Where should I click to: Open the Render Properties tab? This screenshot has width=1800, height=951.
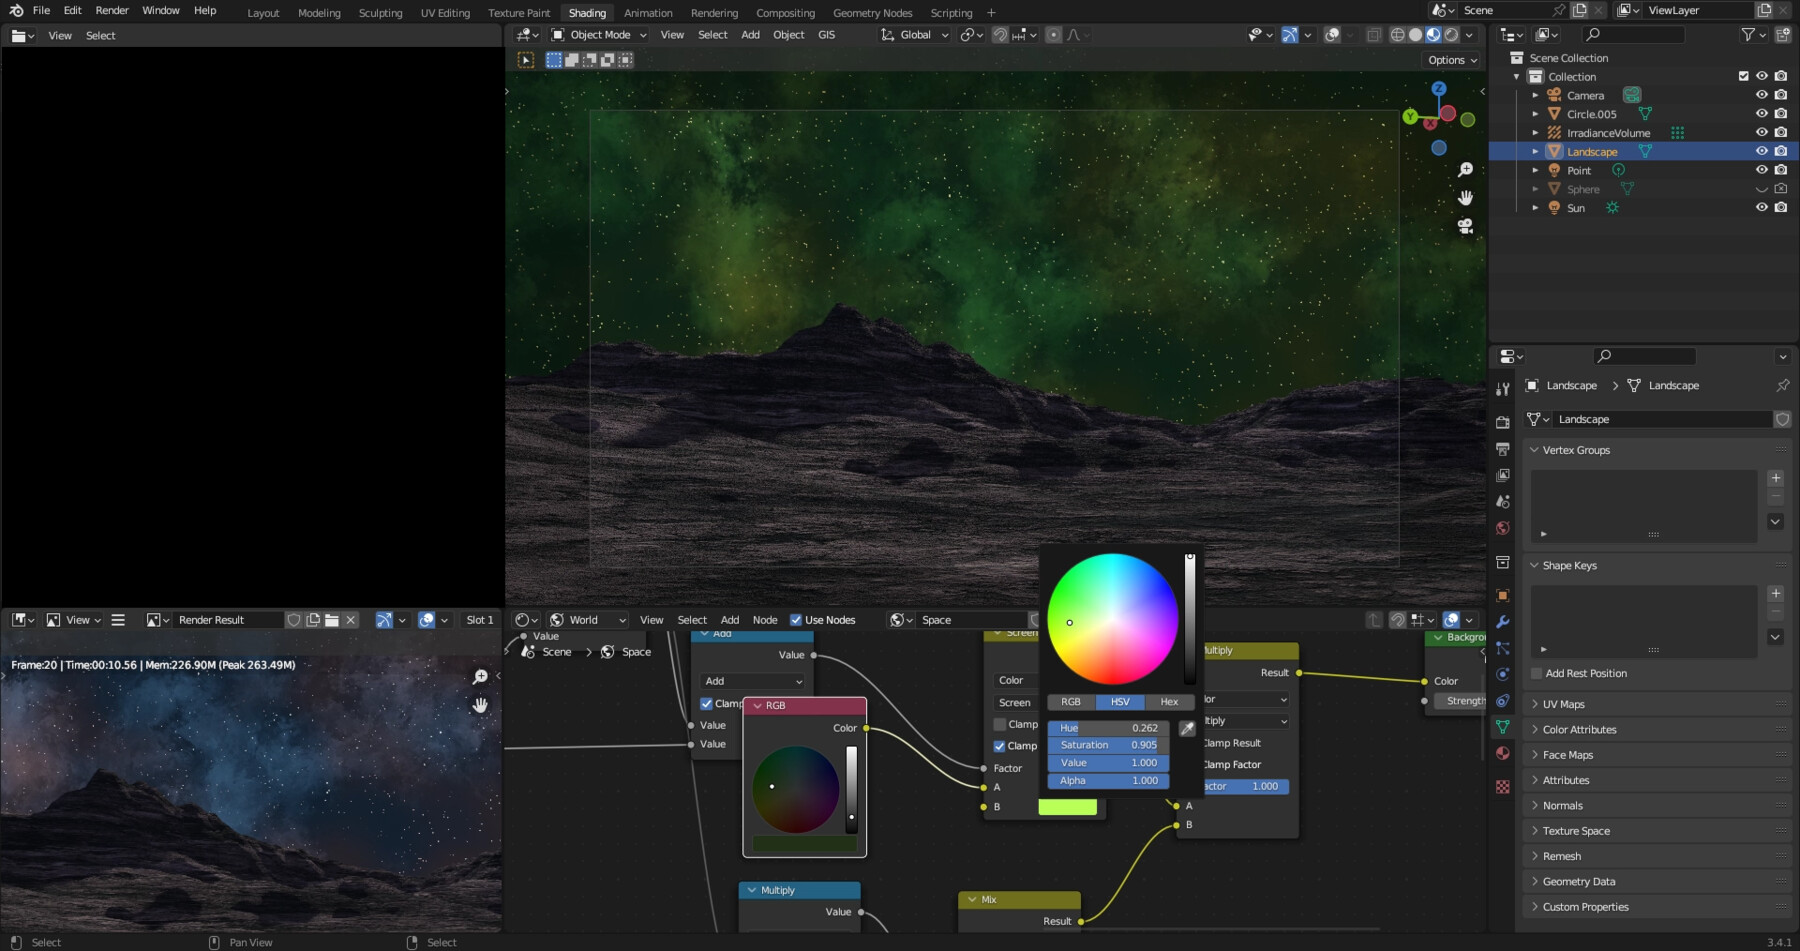click(1503, 424)
